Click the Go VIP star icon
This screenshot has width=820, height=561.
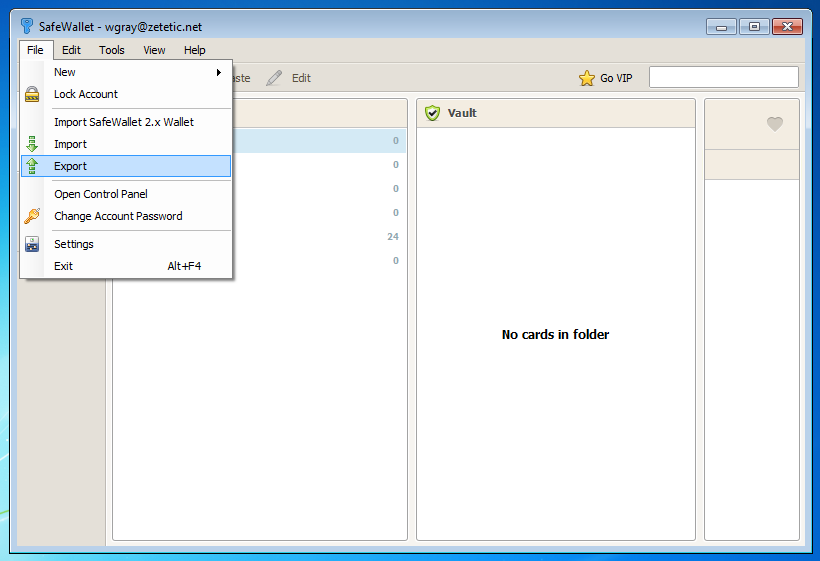tap(587, 78)
